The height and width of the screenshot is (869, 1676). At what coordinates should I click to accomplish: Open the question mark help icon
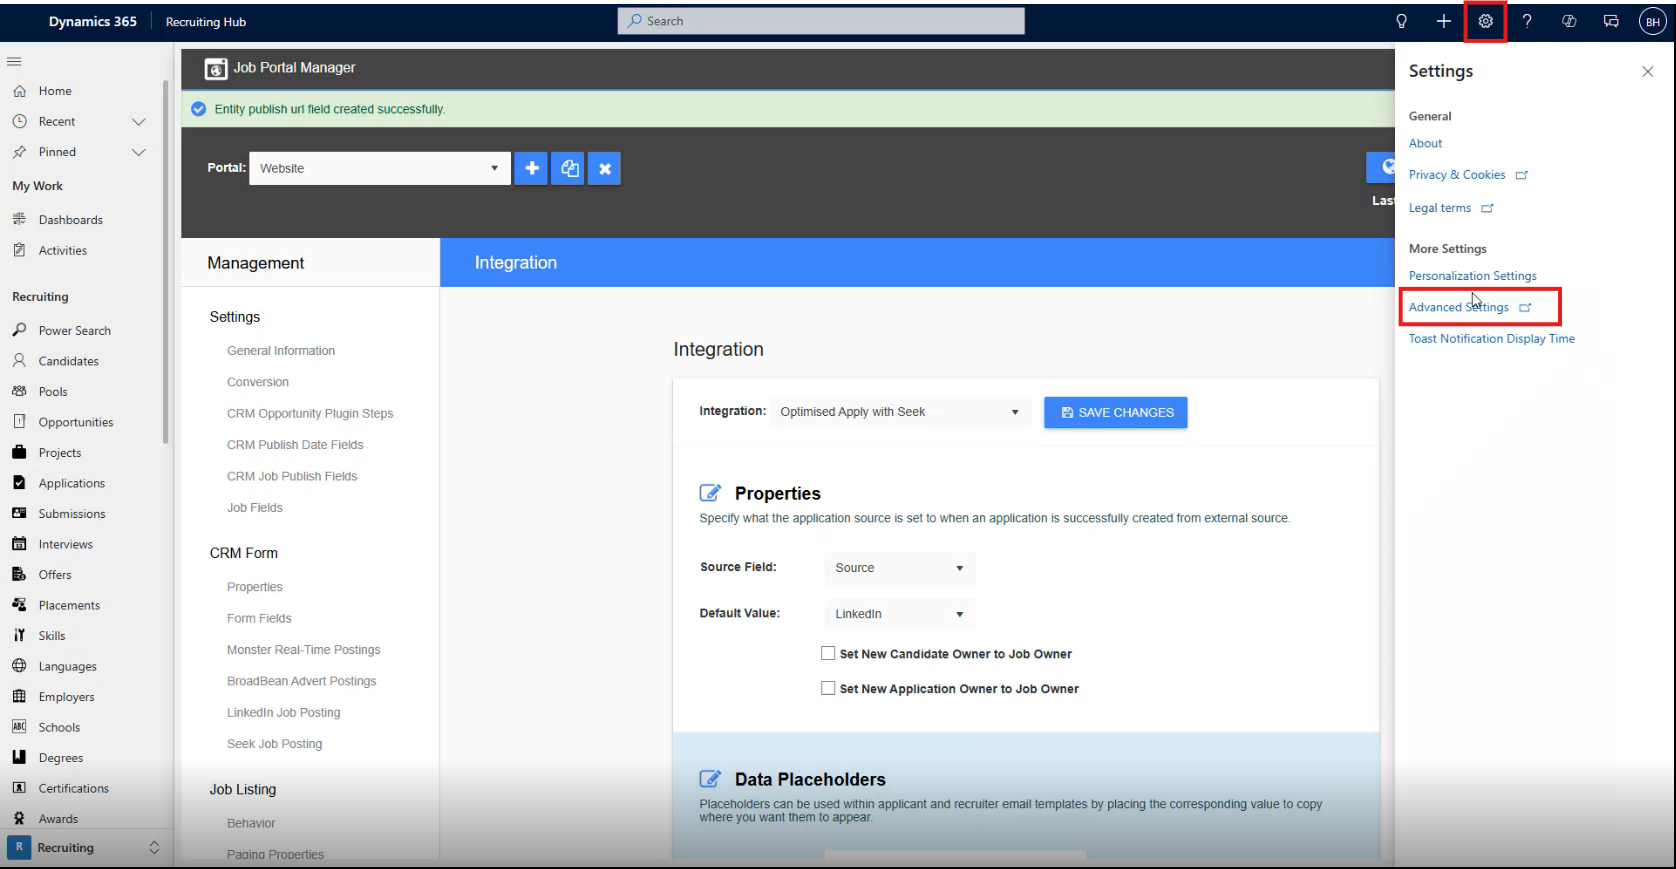tap(1527, 21)
